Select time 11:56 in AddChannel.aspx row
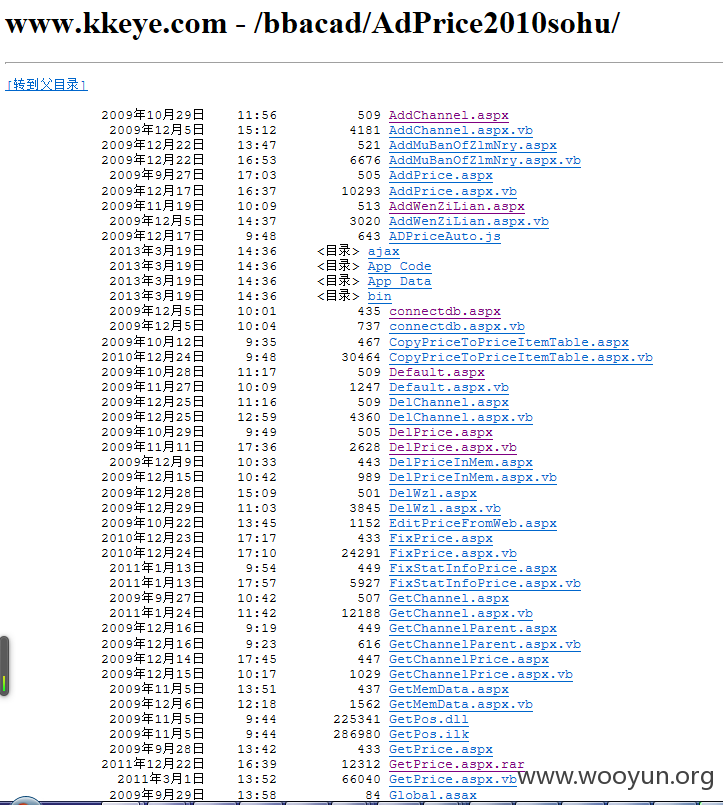Viewport: 723px width, 805px height. point(257,116)
